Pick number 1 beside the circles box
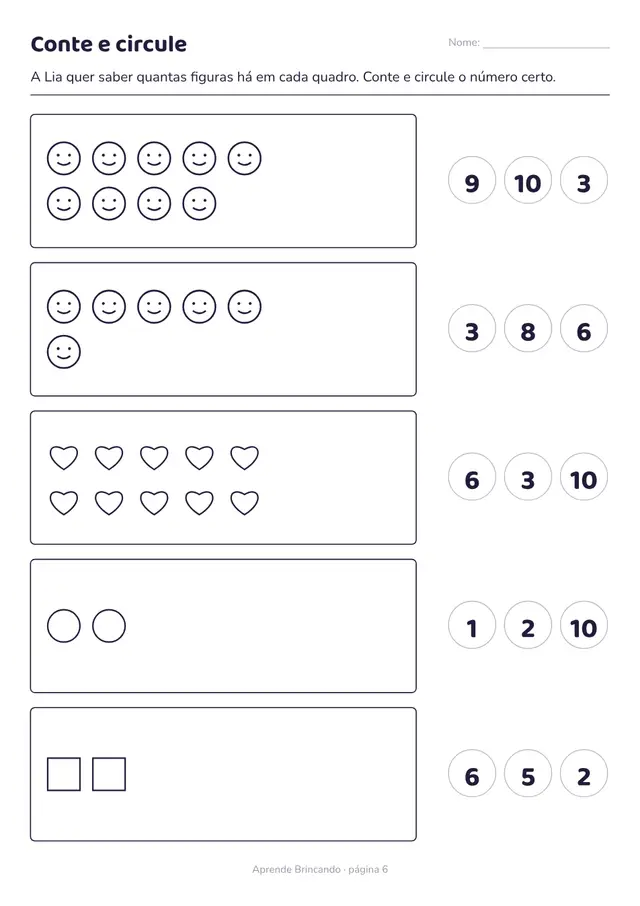Screen dimensions: 640x906 (472, 625)
